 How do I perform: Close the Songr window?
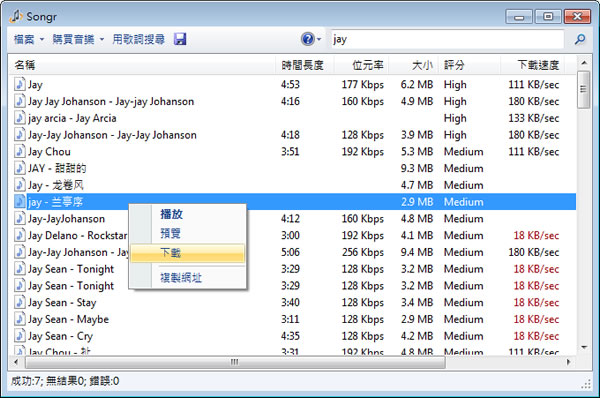pos(577,16)
